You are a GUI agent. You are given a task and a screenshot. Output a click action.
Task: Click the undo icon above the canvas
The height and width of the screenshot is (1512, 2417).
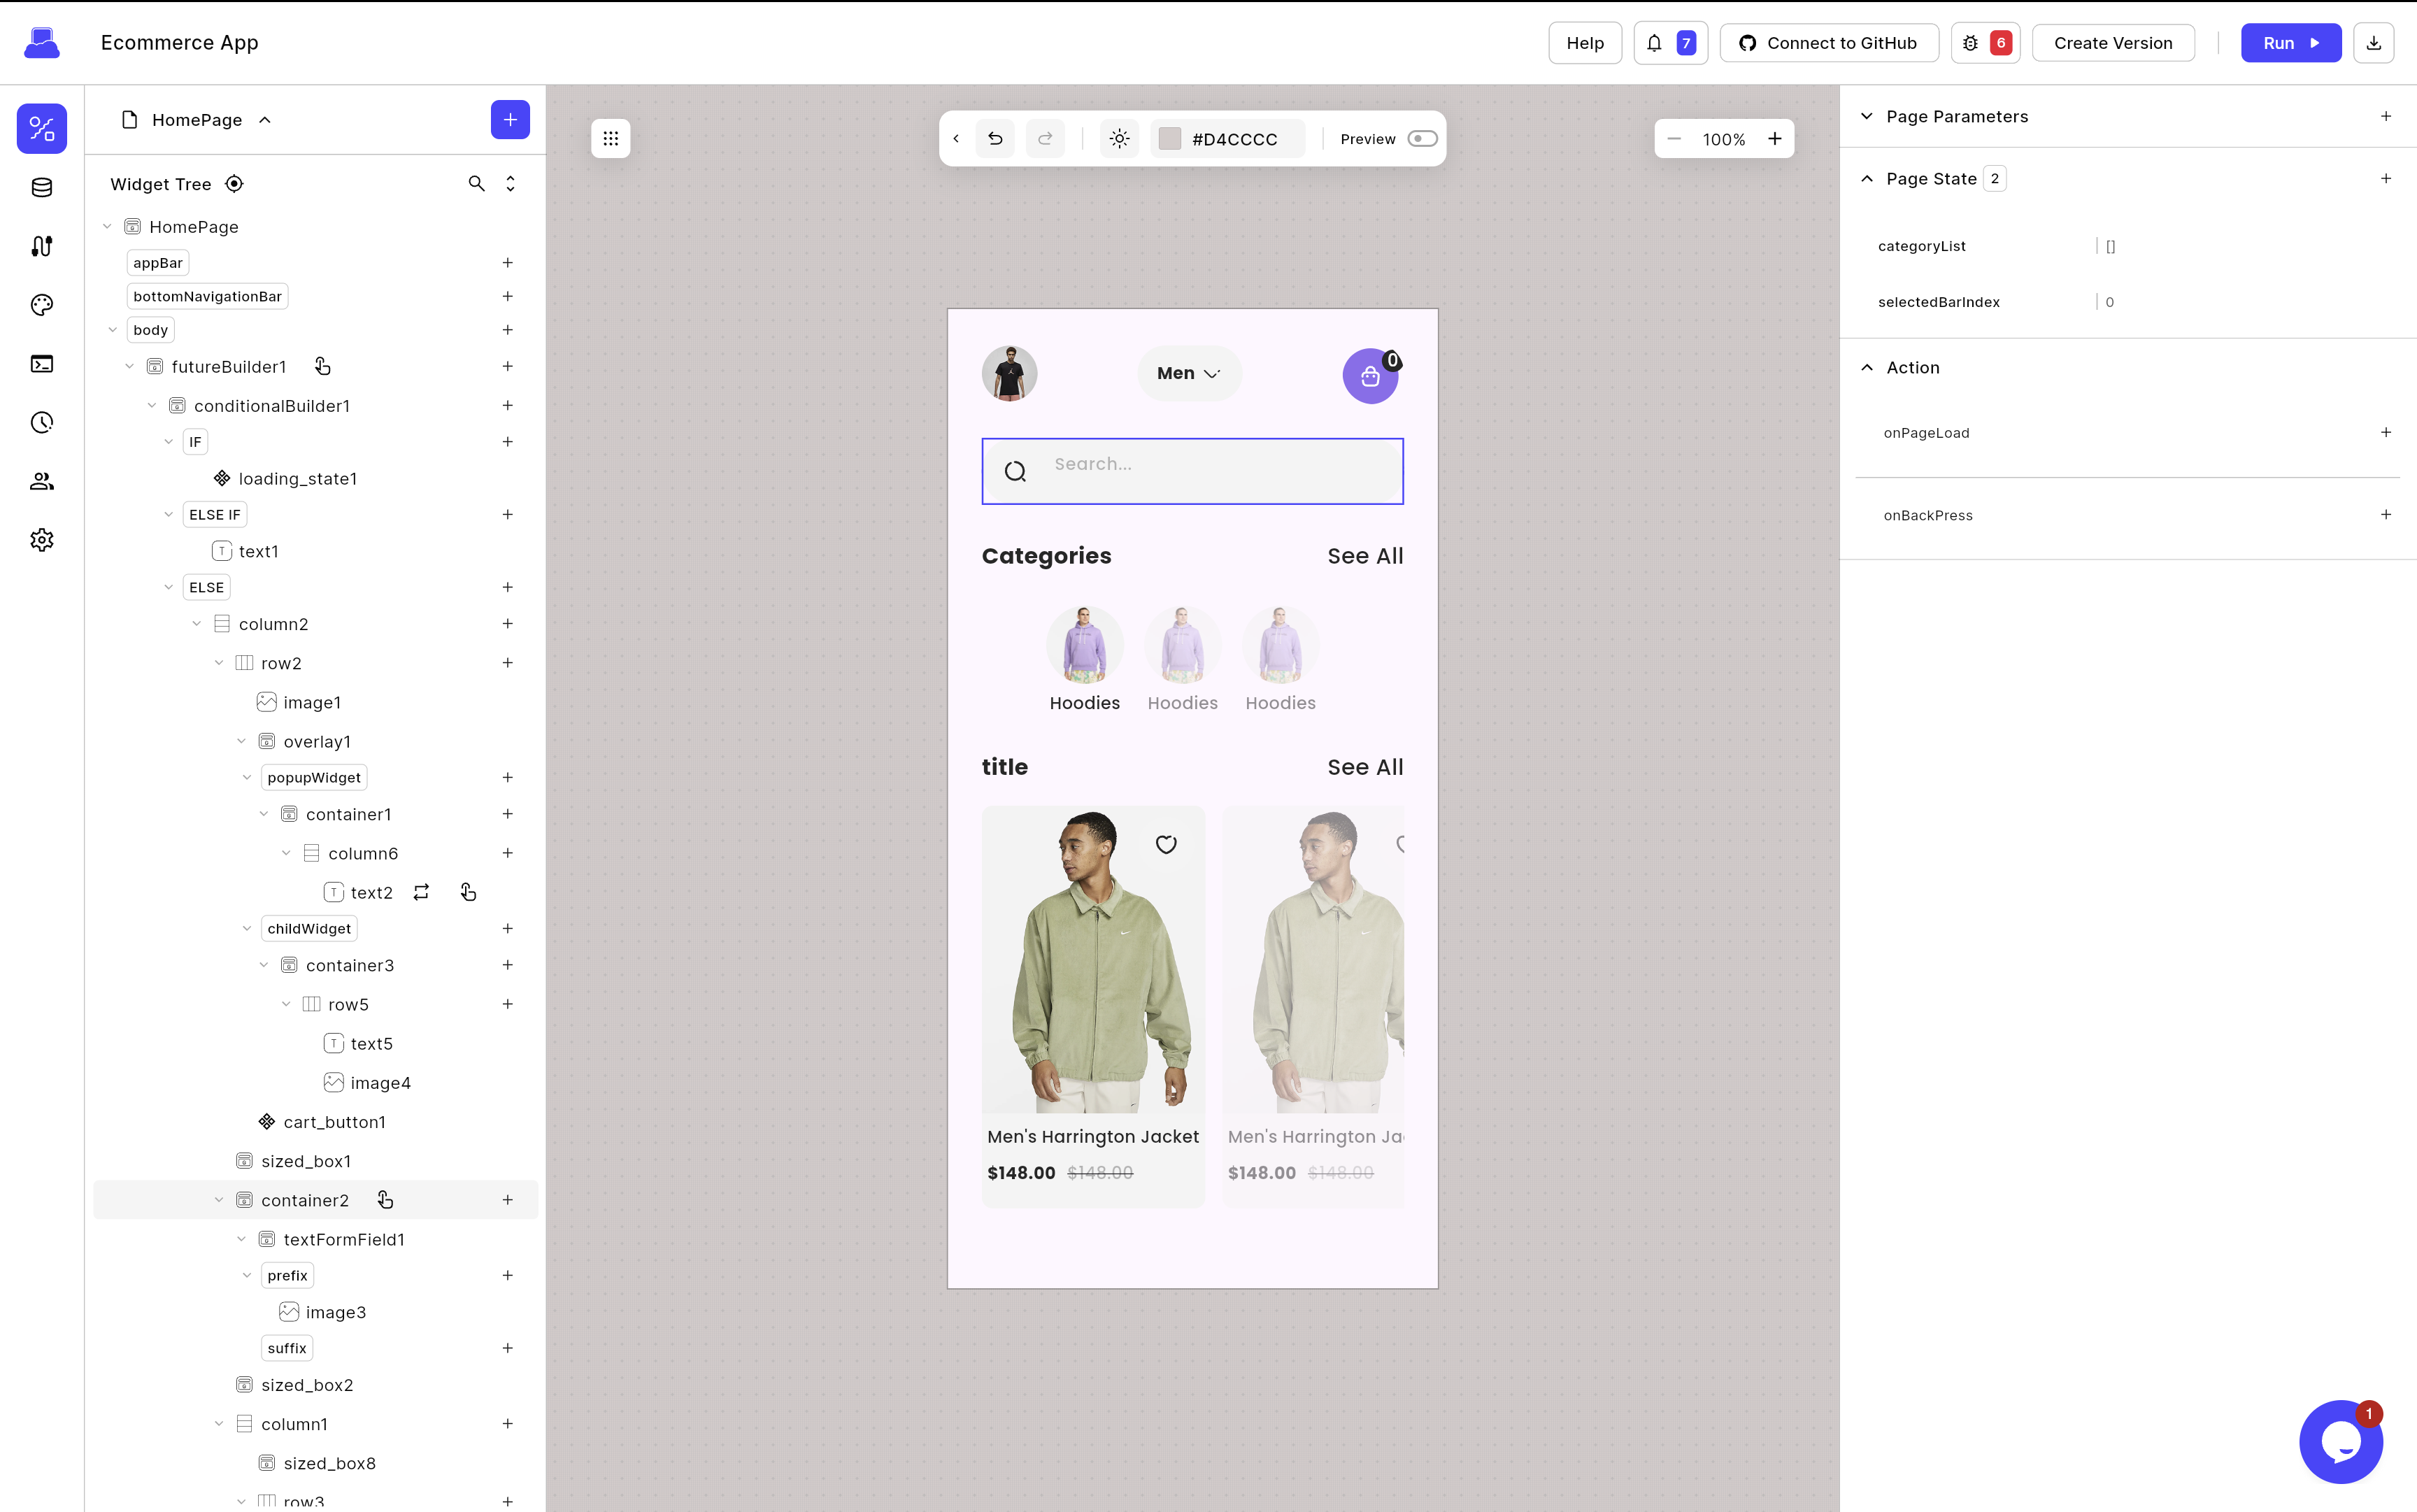click(x=995, y=138)
